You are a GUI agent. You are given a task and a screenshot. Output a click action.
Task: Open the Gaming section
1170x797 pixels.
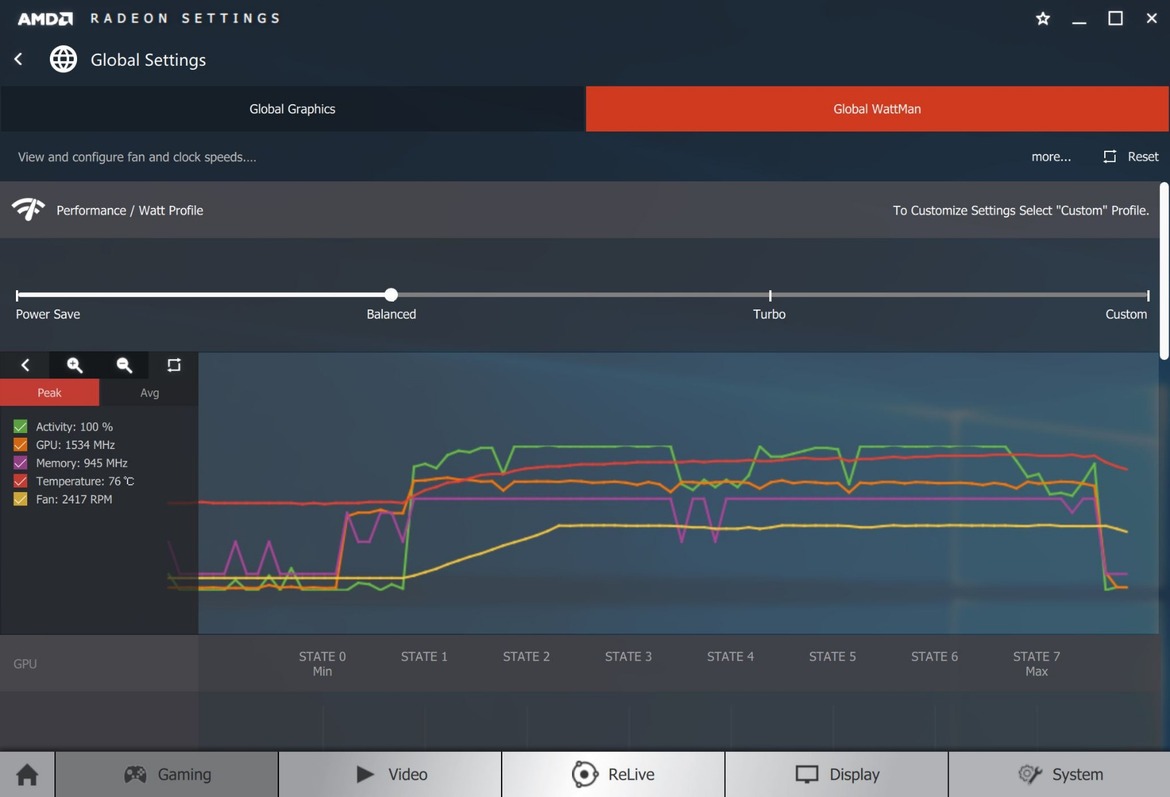(x=167, y=775)
